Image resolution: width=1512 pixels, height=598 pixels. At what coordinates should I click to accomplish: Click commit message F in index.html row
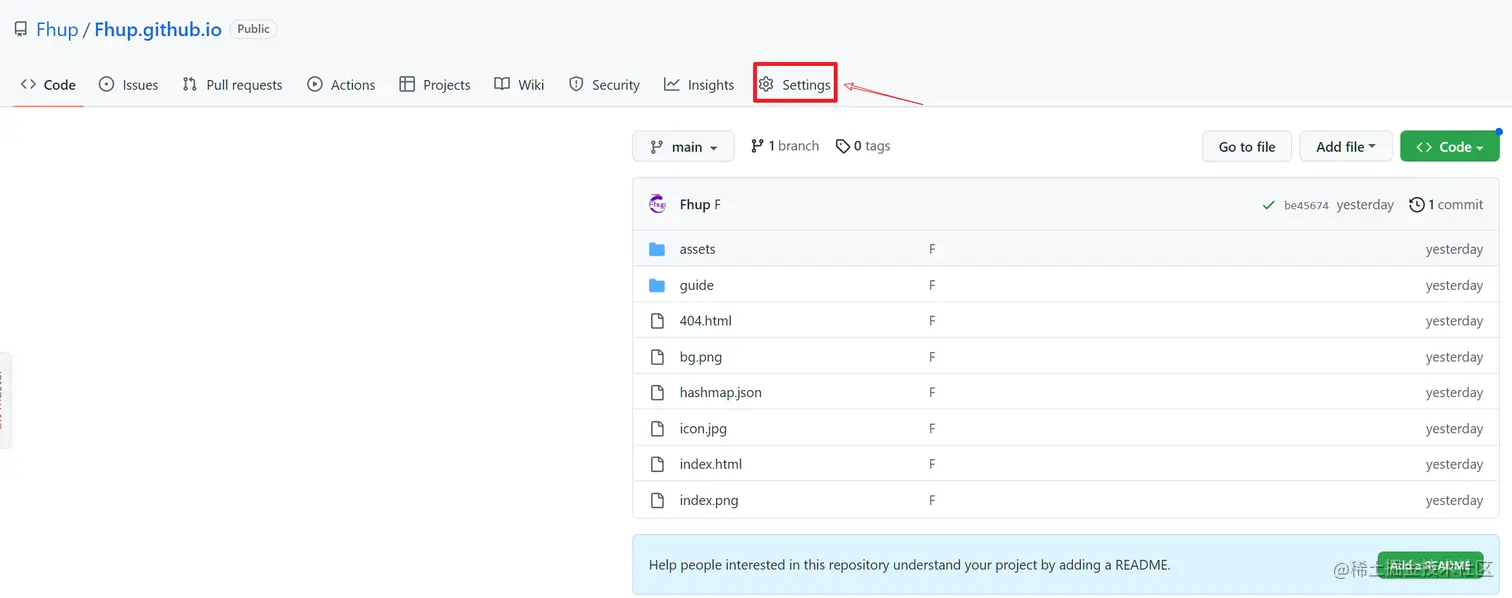click(x=932, y=464)
